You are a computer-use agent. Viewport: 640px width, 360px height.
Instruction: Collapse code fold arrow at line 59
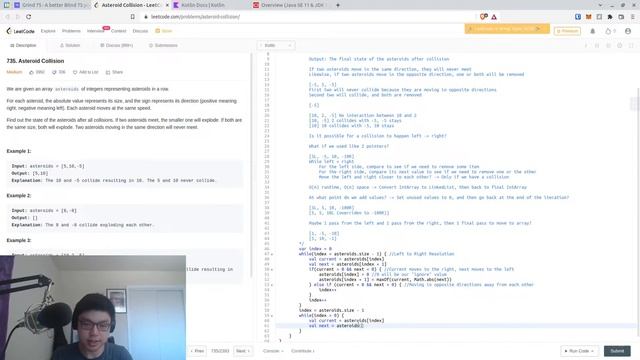pyautogui.click(x=272, y=316)
